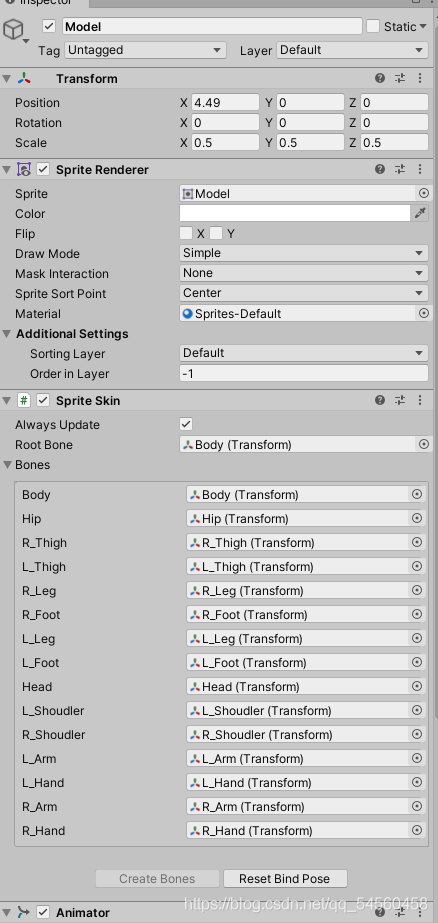Uncheck Always Update option
This screenshot has width=438, height=923.
tap(186, 424)
